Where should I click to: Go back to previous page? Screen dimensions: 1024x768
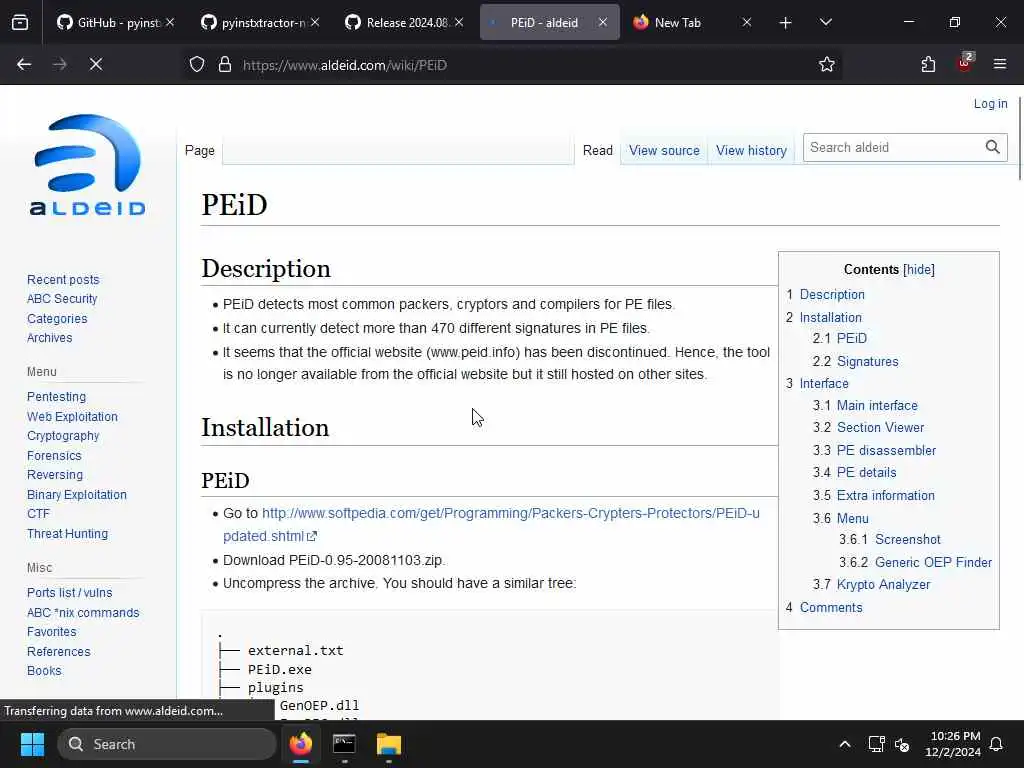[24, 64]
